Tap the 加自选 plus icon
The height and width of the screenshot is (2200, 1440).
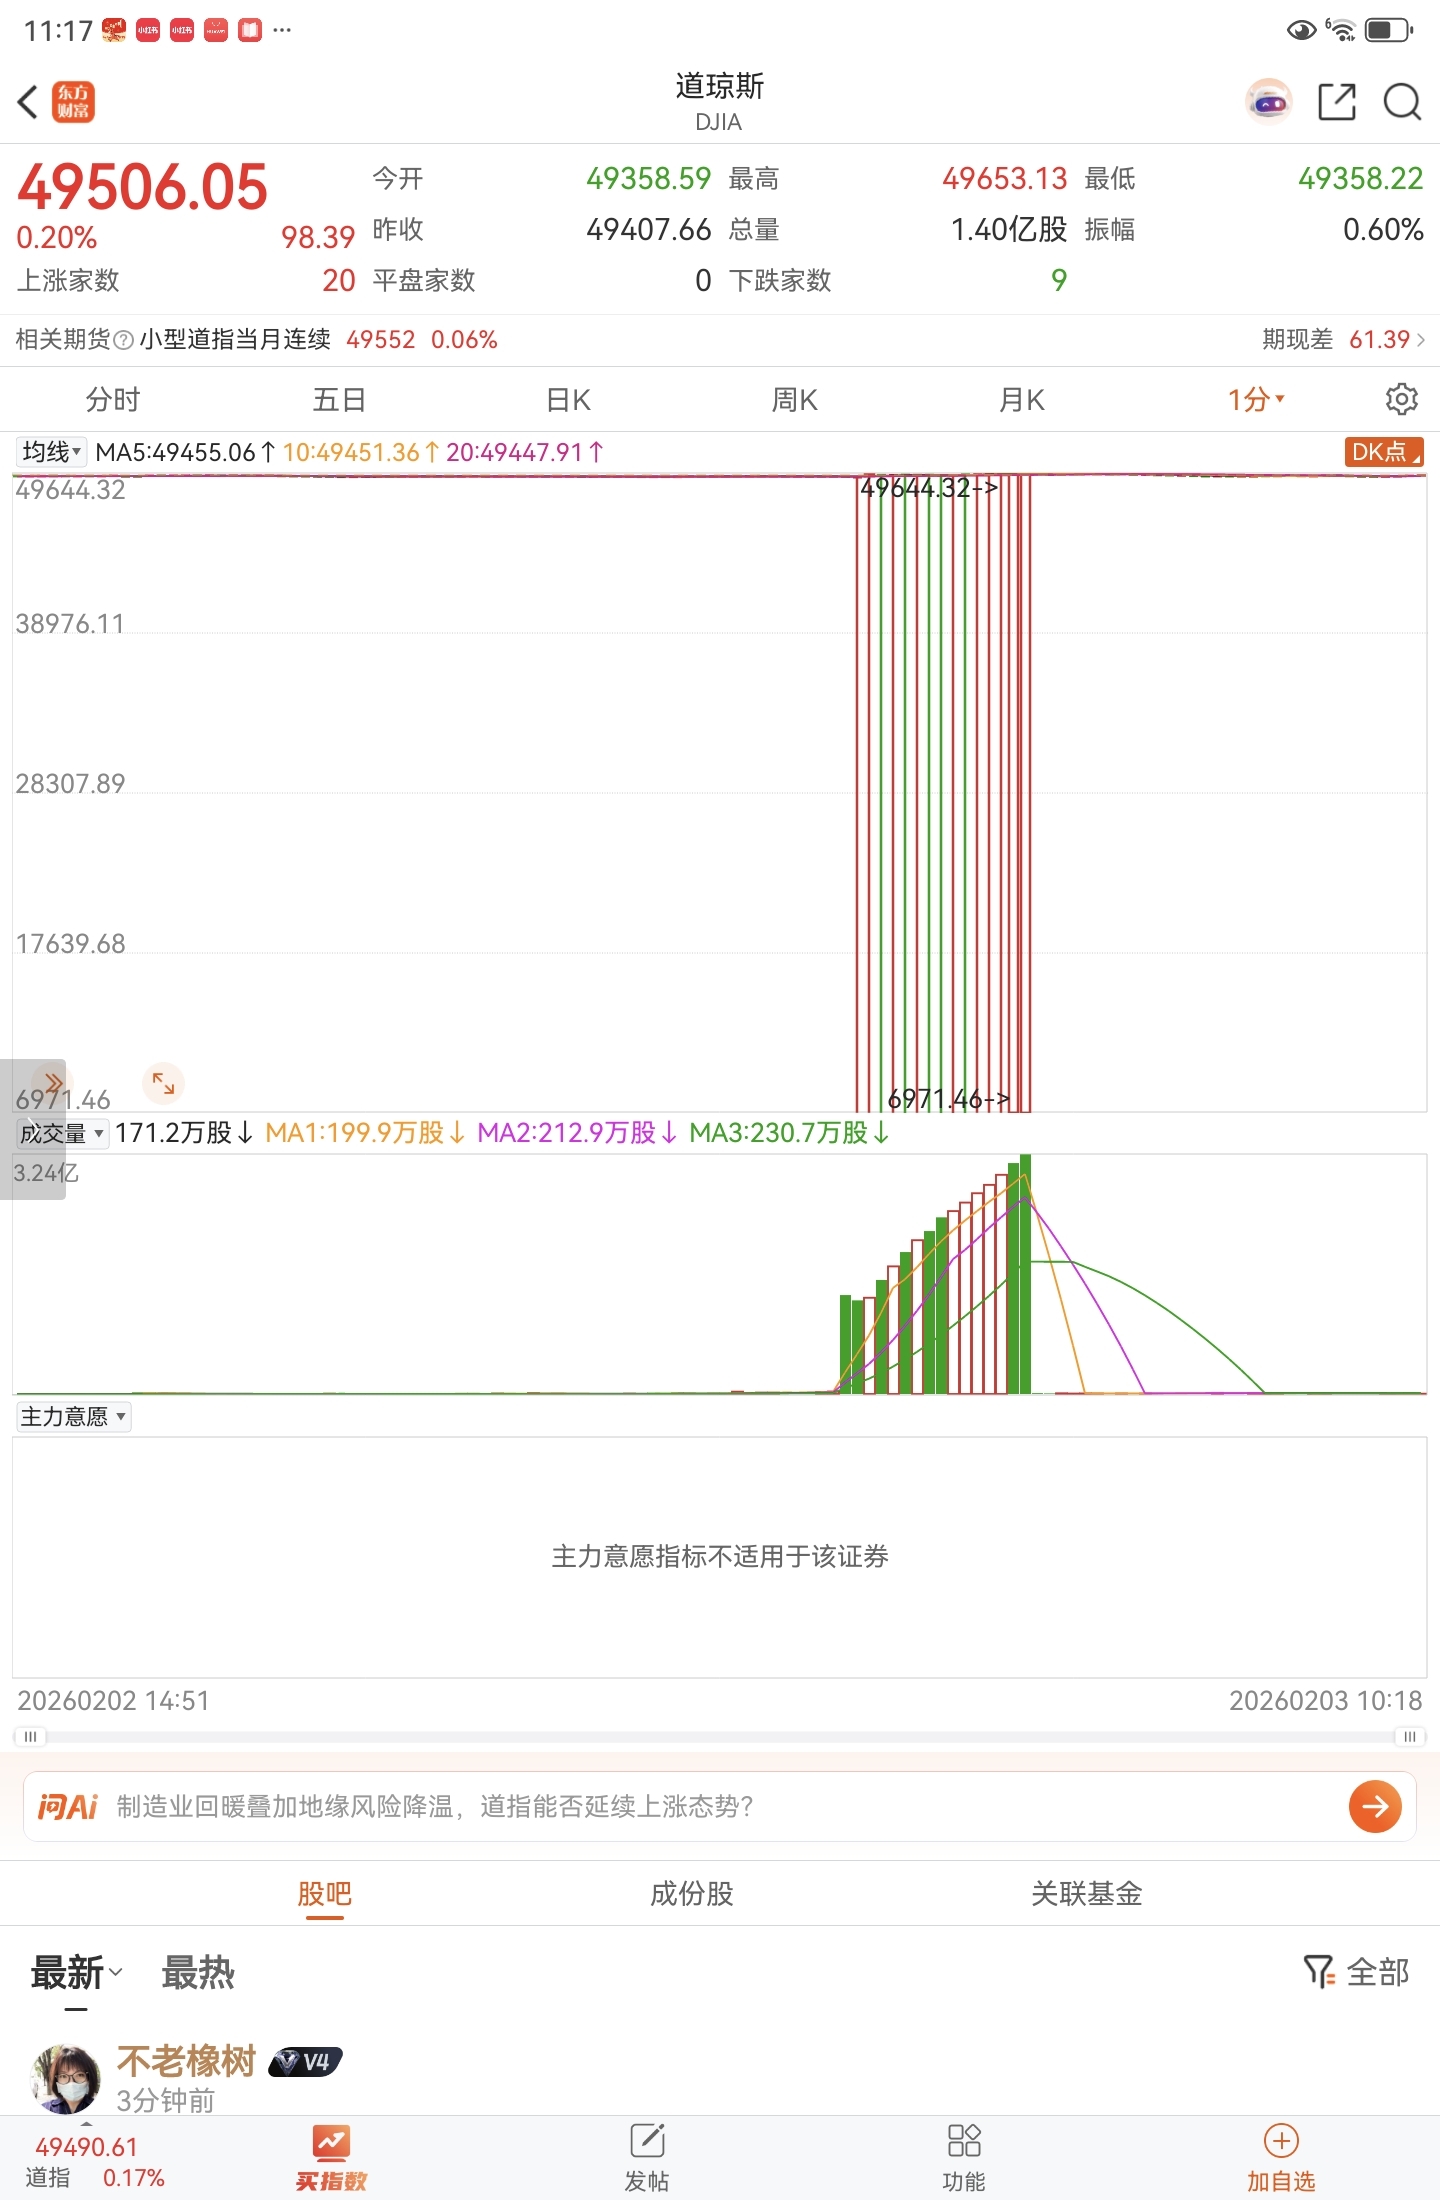point(1281,2141)
